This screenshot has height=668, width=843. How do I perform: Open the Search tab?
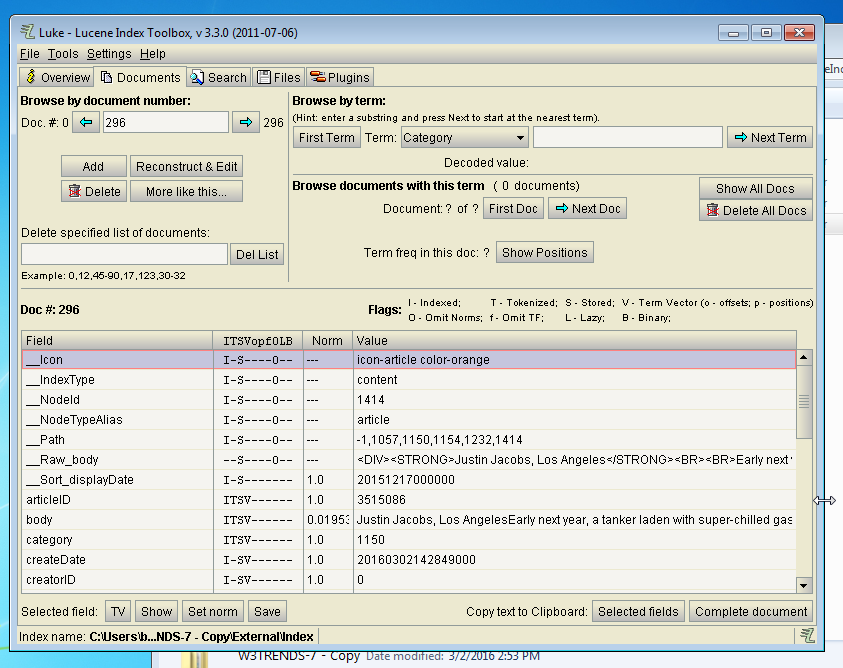pos(219,77)
